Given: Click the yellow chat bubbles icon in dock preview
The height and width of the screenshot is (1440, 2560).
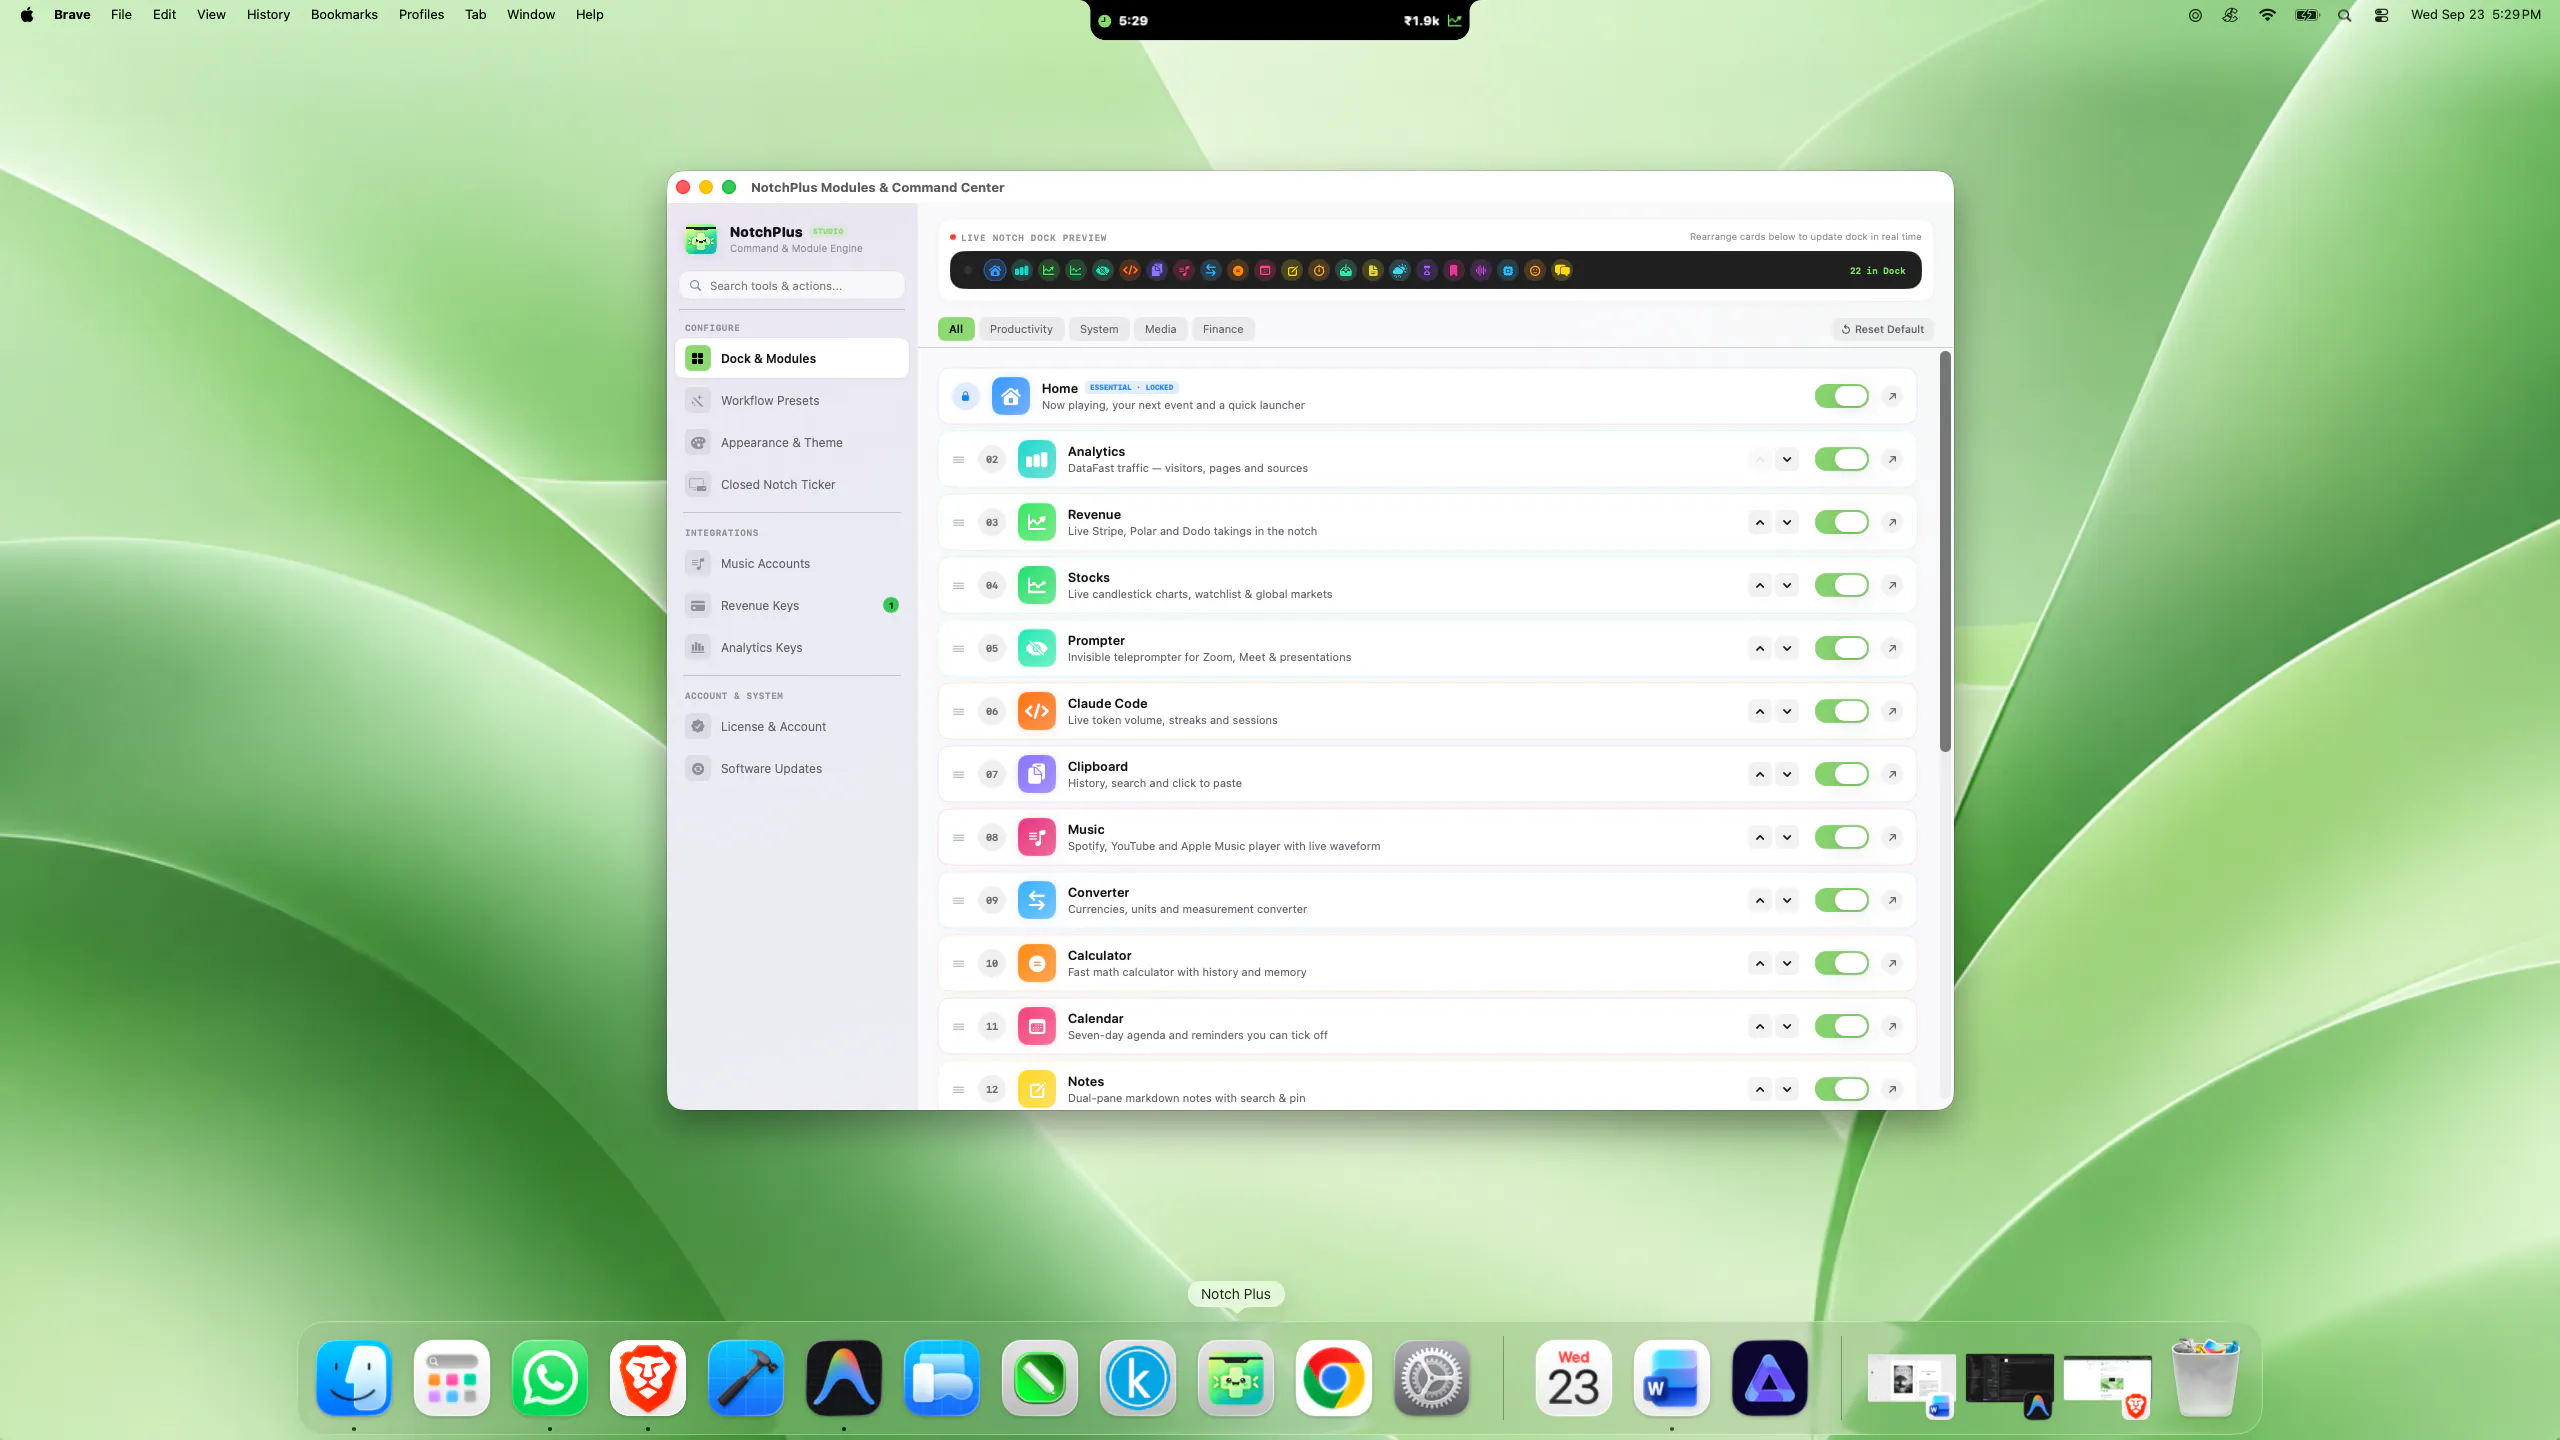Looking at the screenshot, I should (x=1562, y=270).
